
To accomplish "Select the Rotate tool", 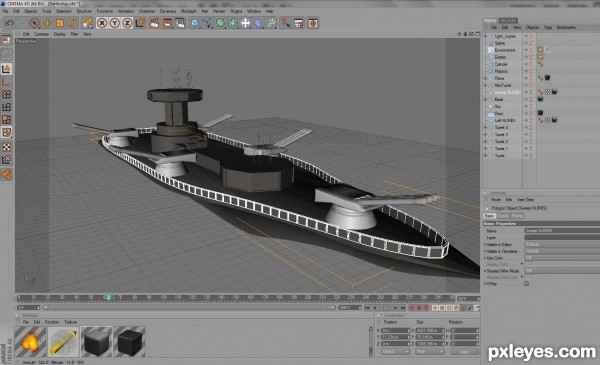I will point(72,23).
